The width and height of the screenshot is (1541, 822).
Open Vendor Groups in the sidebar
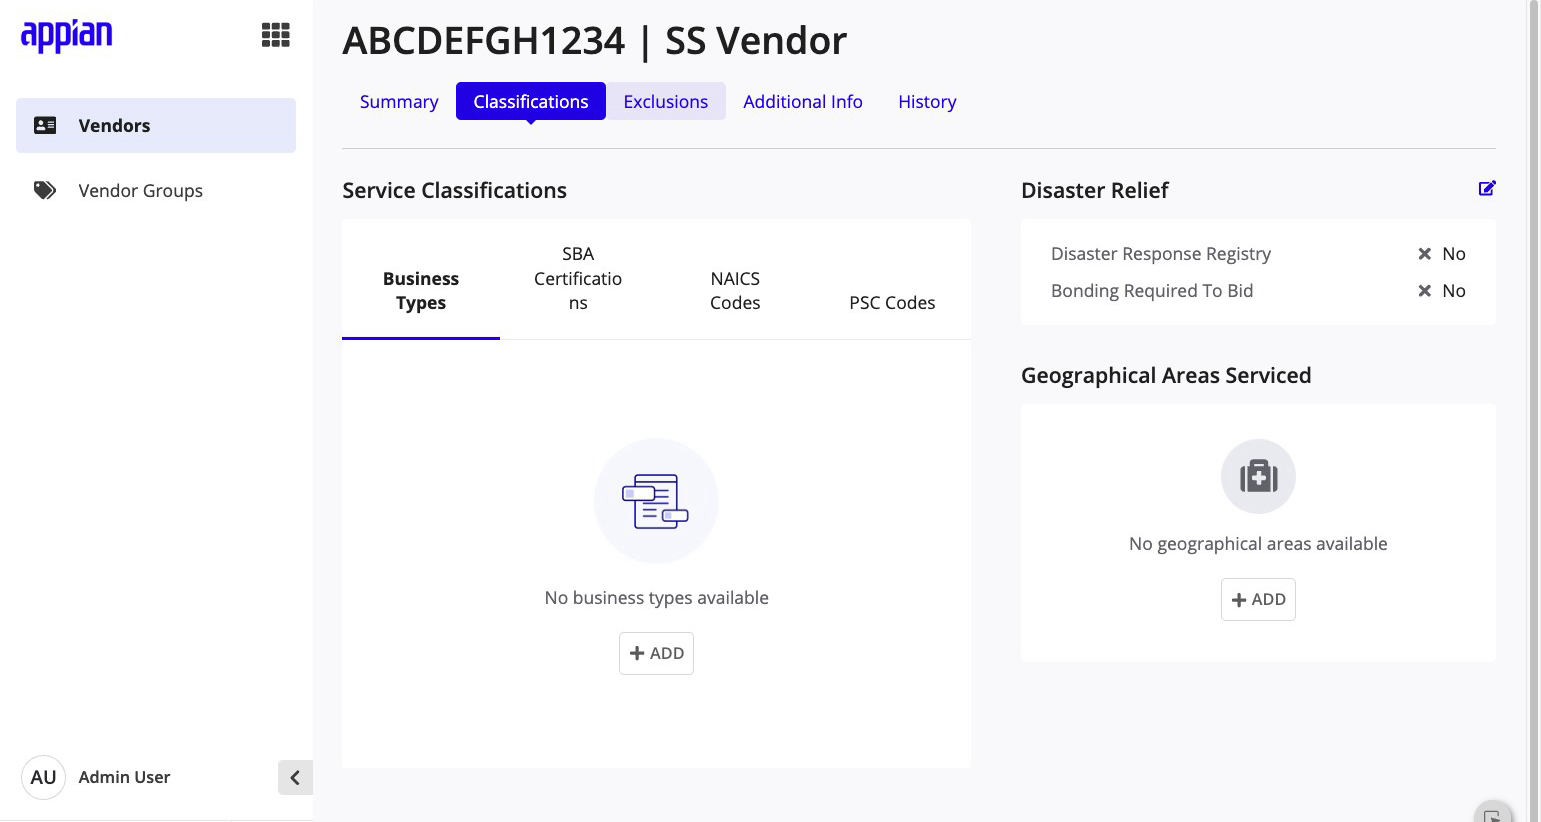pos(156,190)
